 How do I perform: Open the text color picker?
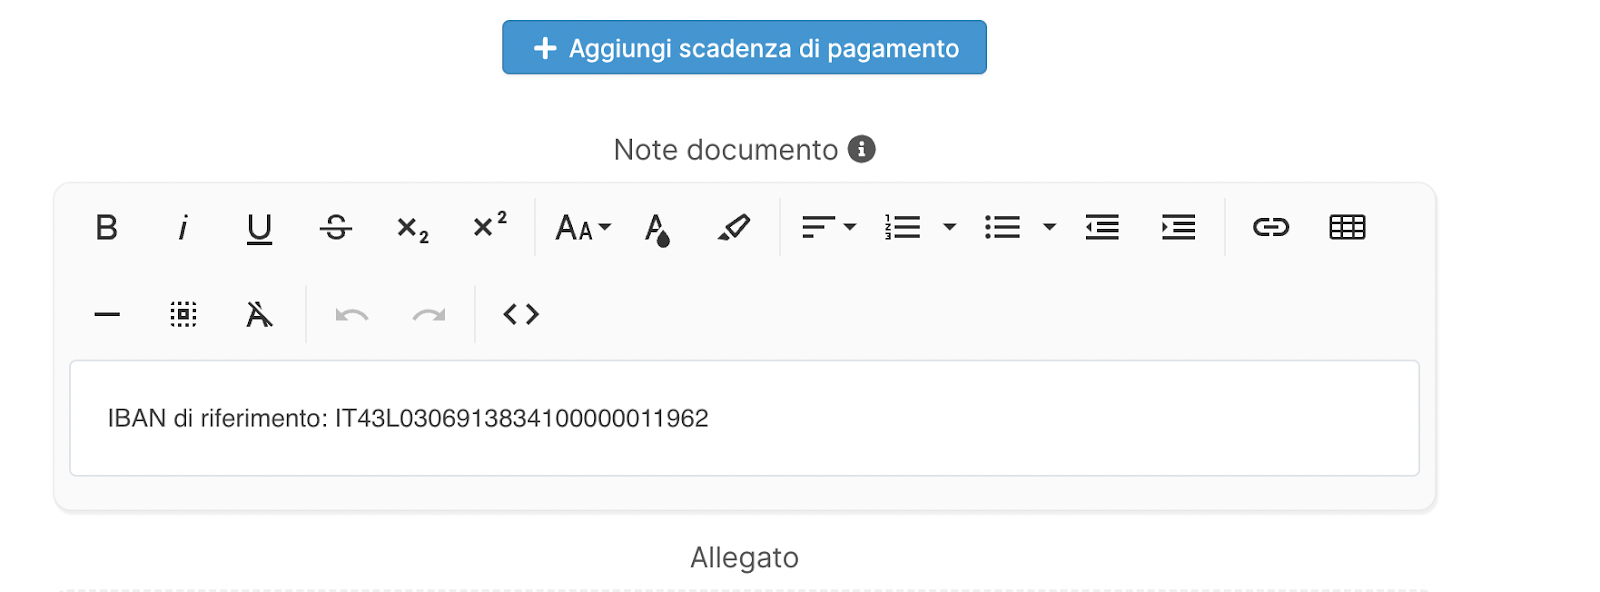(657, 229)
